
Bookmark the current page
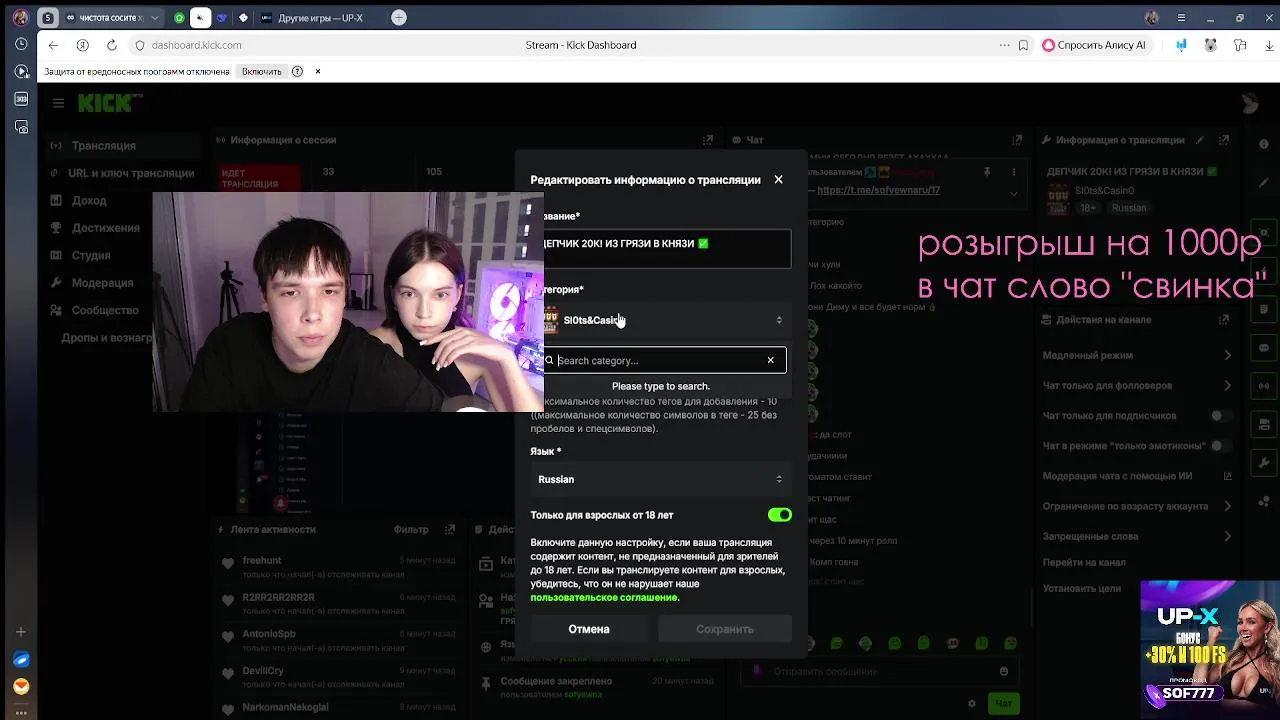1023,45
